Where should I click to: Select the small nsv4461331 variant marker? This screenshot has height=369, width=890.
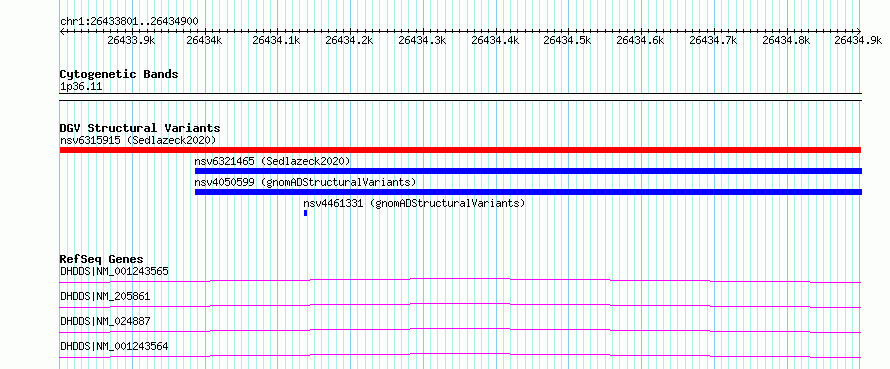(x=305, y=213)
